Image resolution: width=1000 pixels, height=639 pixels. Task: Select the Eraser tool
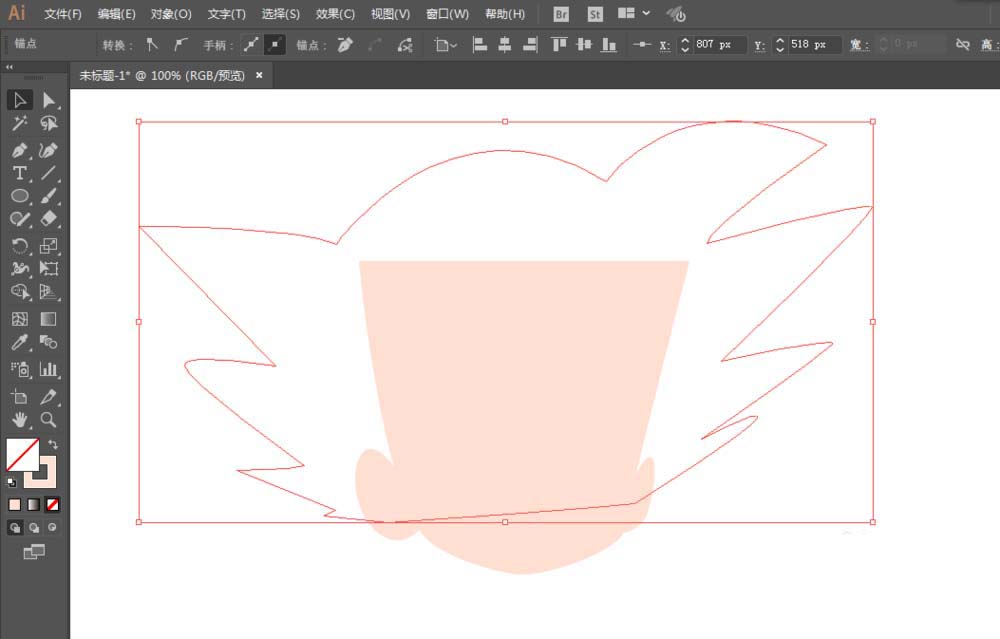point(48,219)
